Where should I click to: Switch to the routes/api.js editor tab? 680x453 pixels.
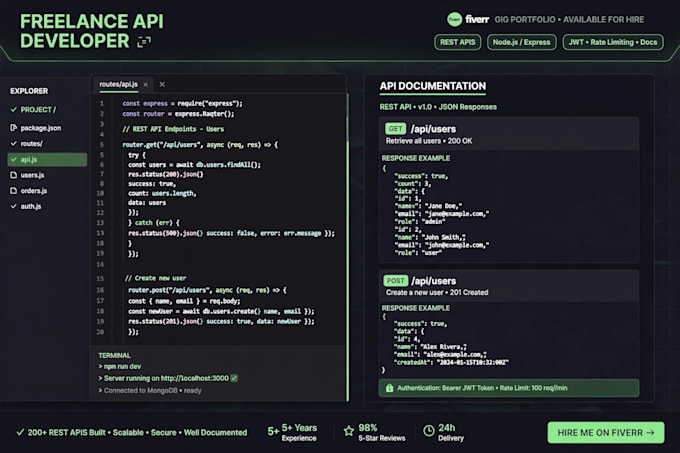tap(118, 84)
